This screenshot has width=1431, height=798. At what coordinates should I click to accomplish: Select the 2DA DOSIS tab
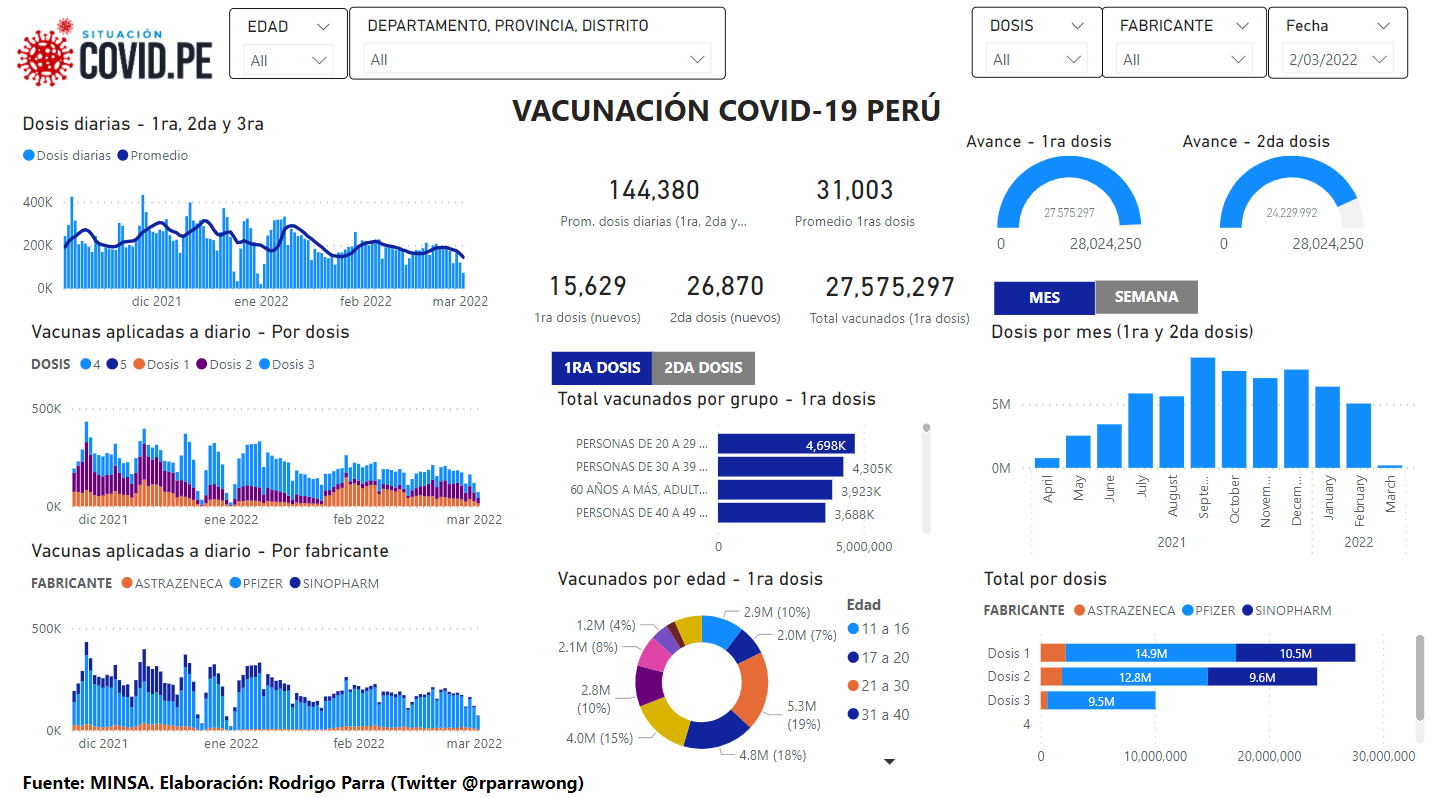[703, 368]
